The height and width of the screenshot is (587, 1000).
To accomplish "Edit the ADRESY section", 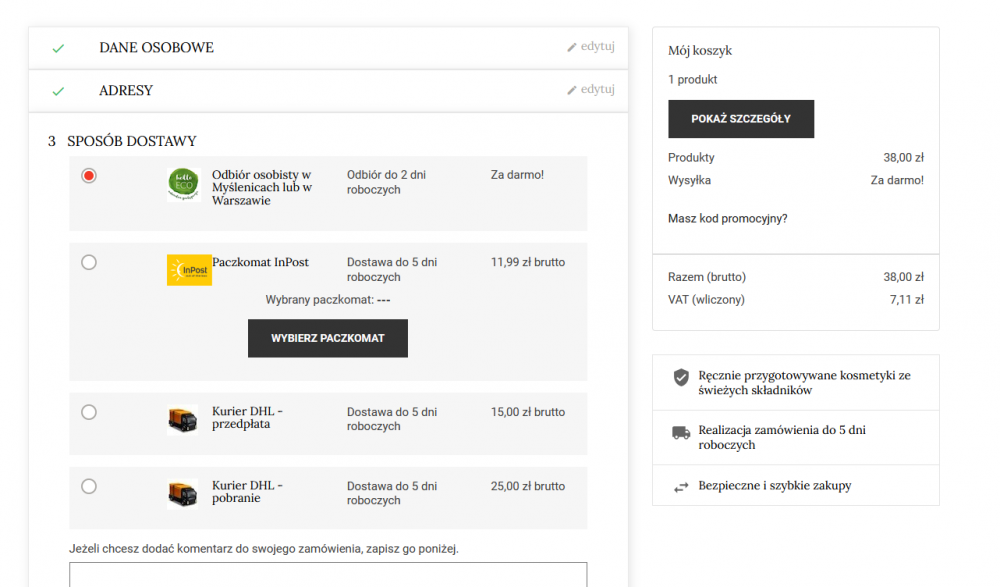I will tap(591, 89).
